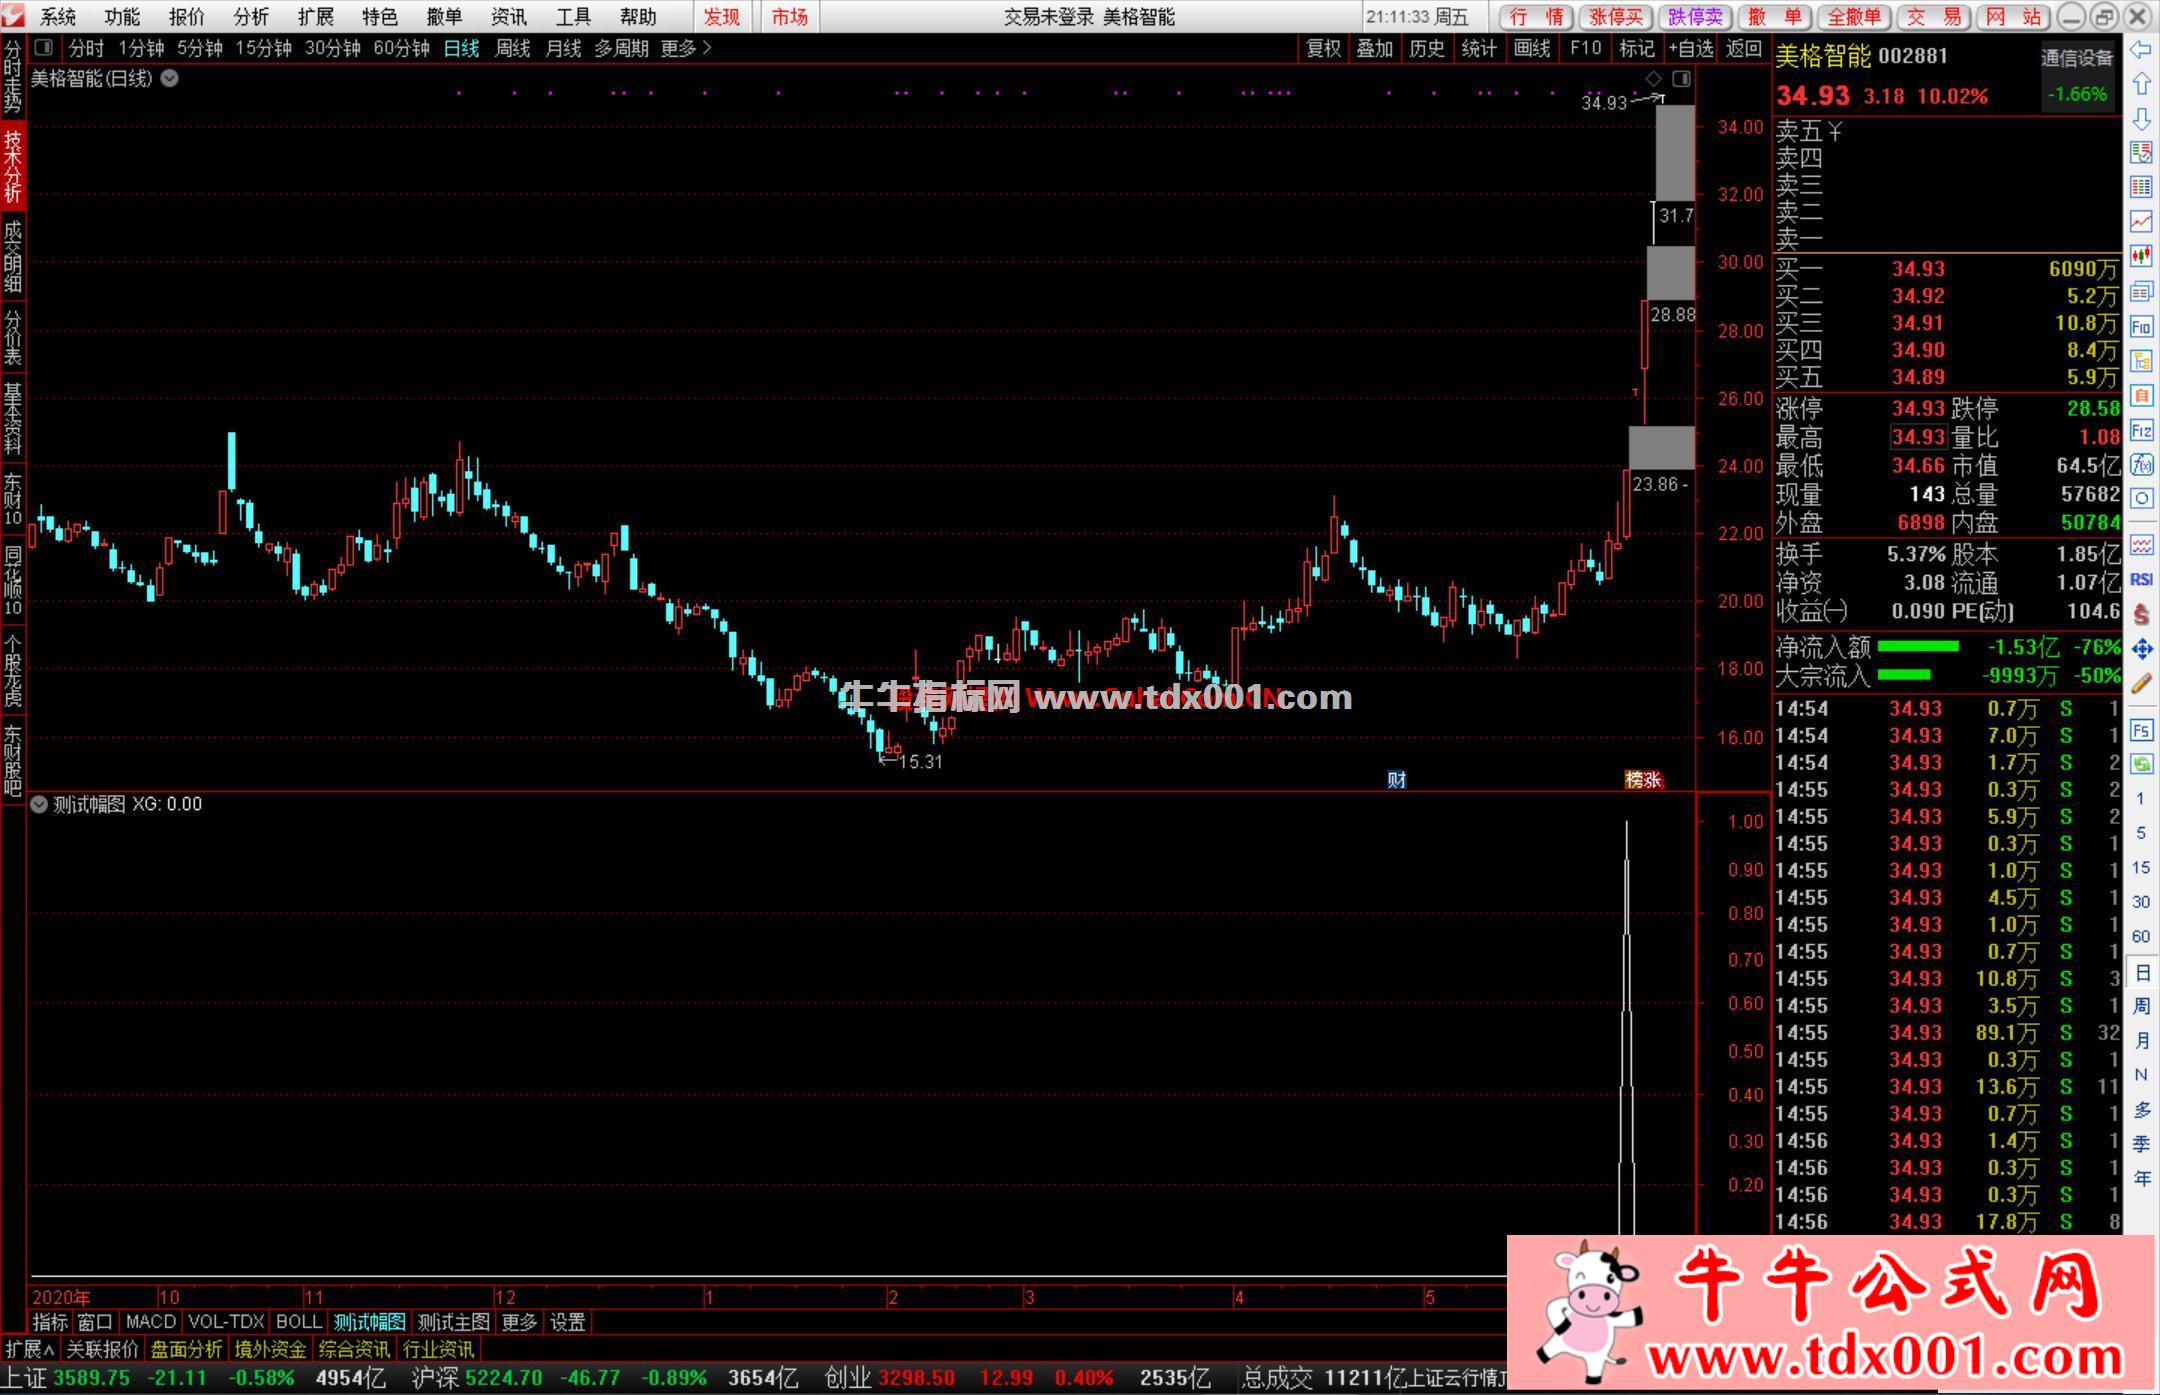The image size is (2160, 1395).
Task: Click the 涨停买 button
Action: pos(1617,17)
